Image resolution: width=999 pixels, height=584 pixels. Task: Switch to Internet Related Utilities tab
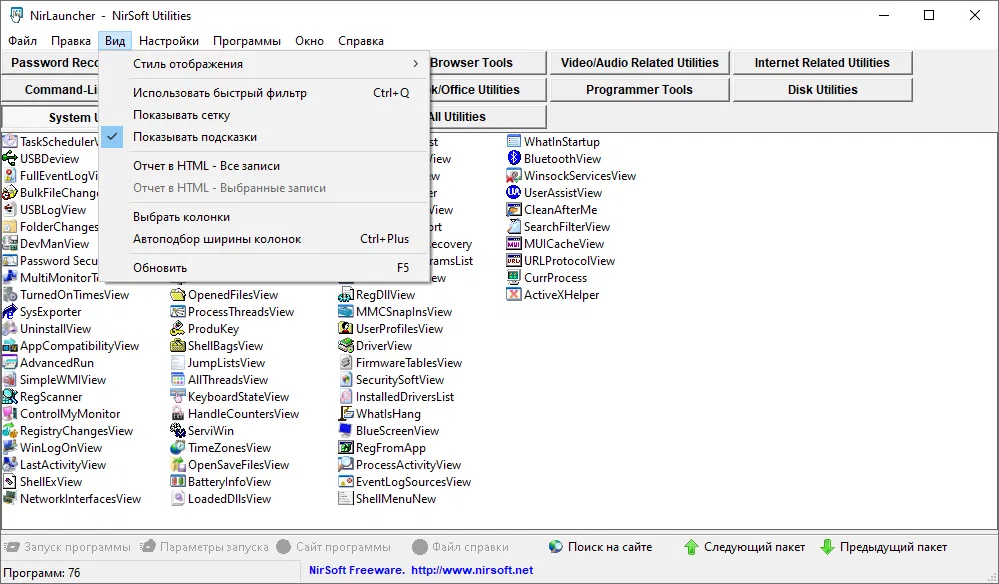[x=823, y=63]
